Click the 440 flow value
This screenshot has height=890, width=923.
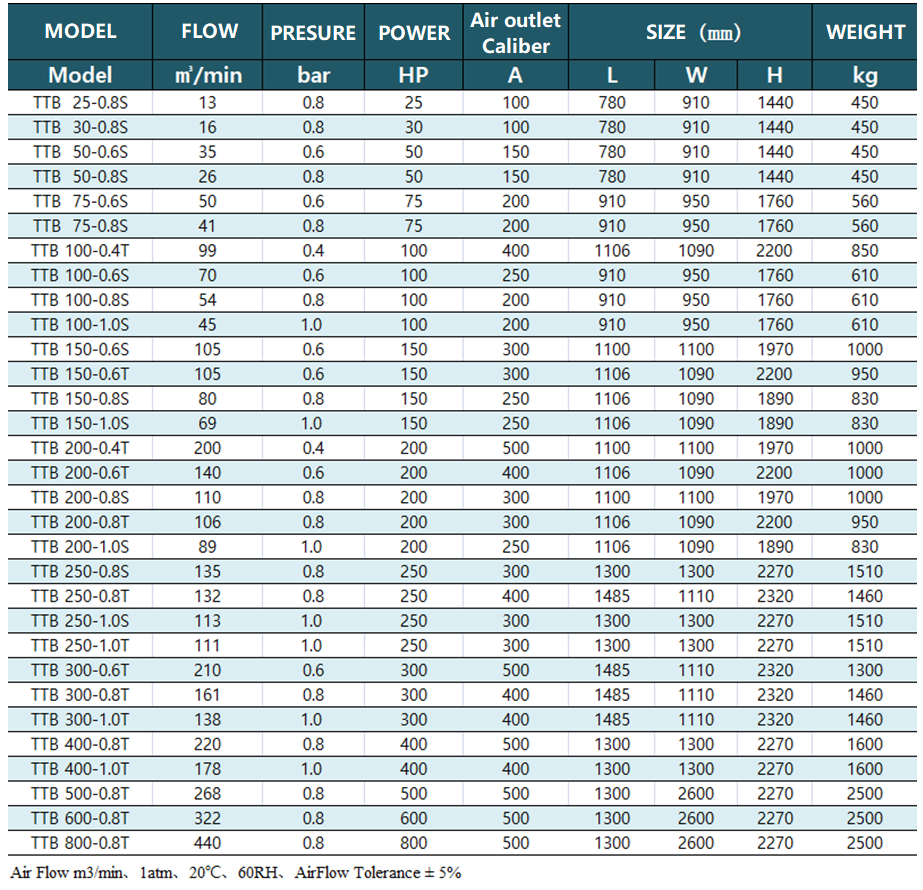click(210, 843)
